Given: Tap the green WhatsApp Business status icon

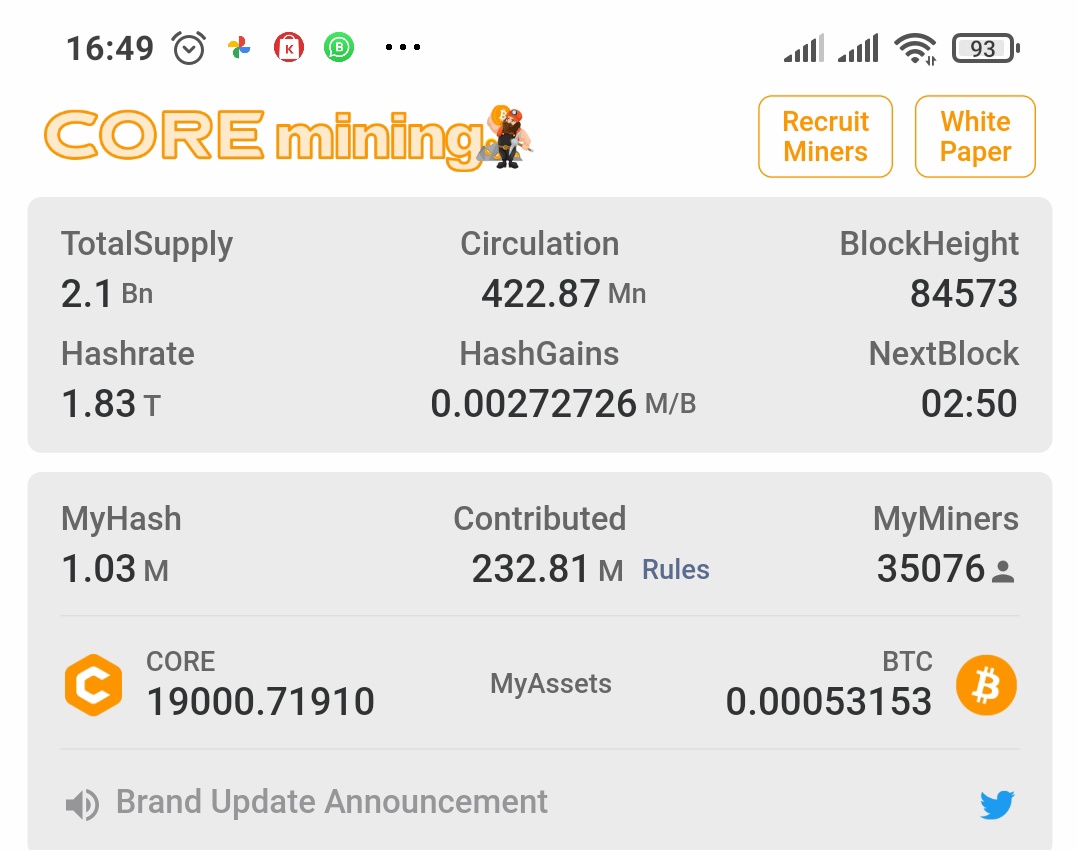Looking at the screenshot, I should [339, 47].
